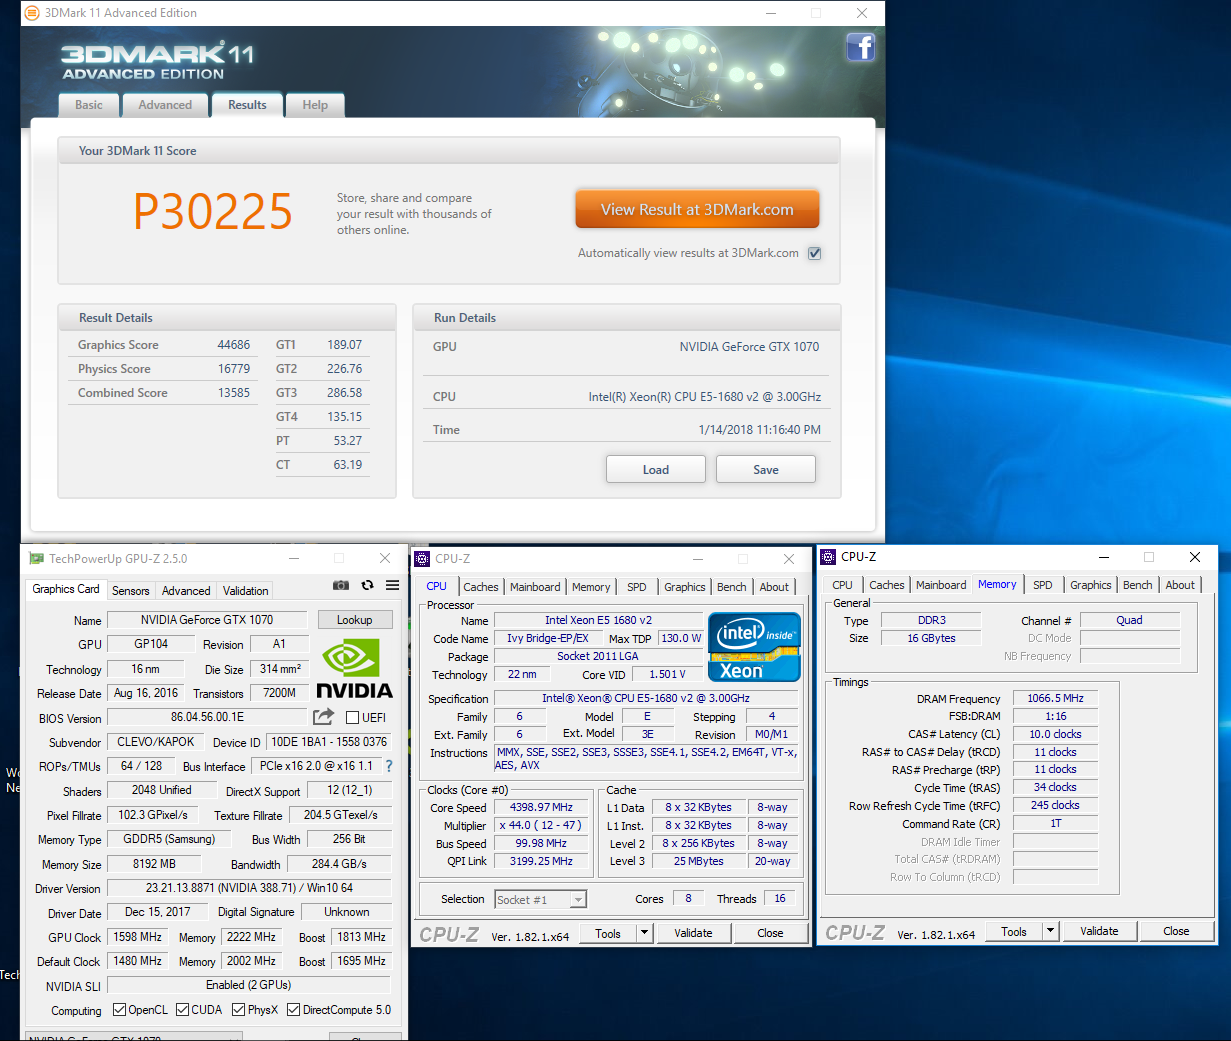
Task: Take a GPU-Z screenshot with camera icon
Action: point(341,585)
